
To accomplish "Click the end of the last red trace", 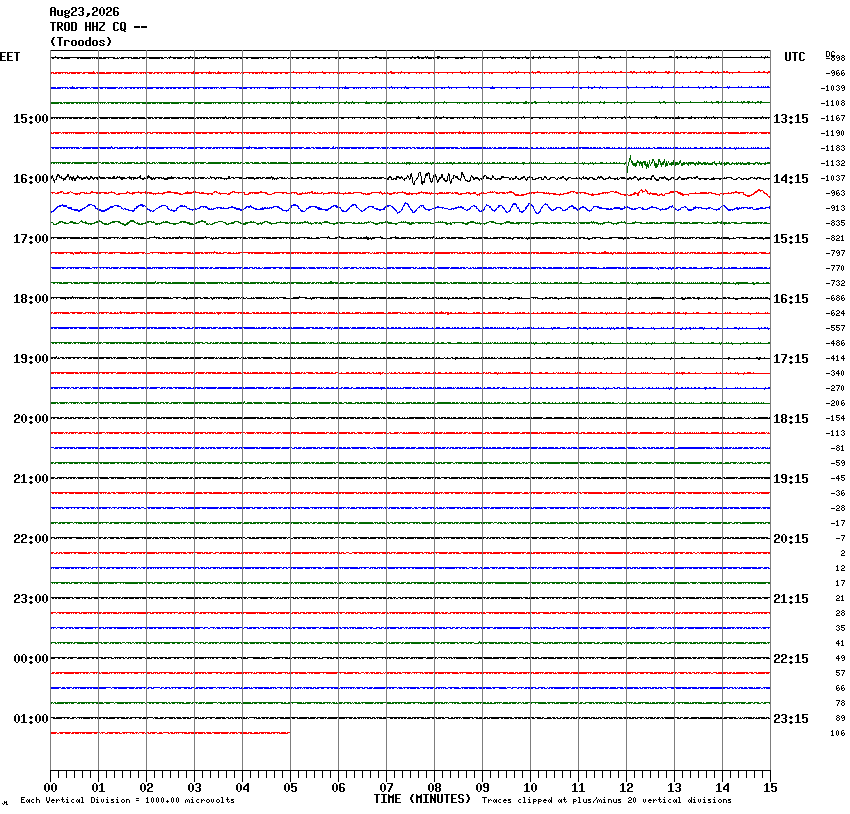I will pyautogui.click(x=289, y=733).
